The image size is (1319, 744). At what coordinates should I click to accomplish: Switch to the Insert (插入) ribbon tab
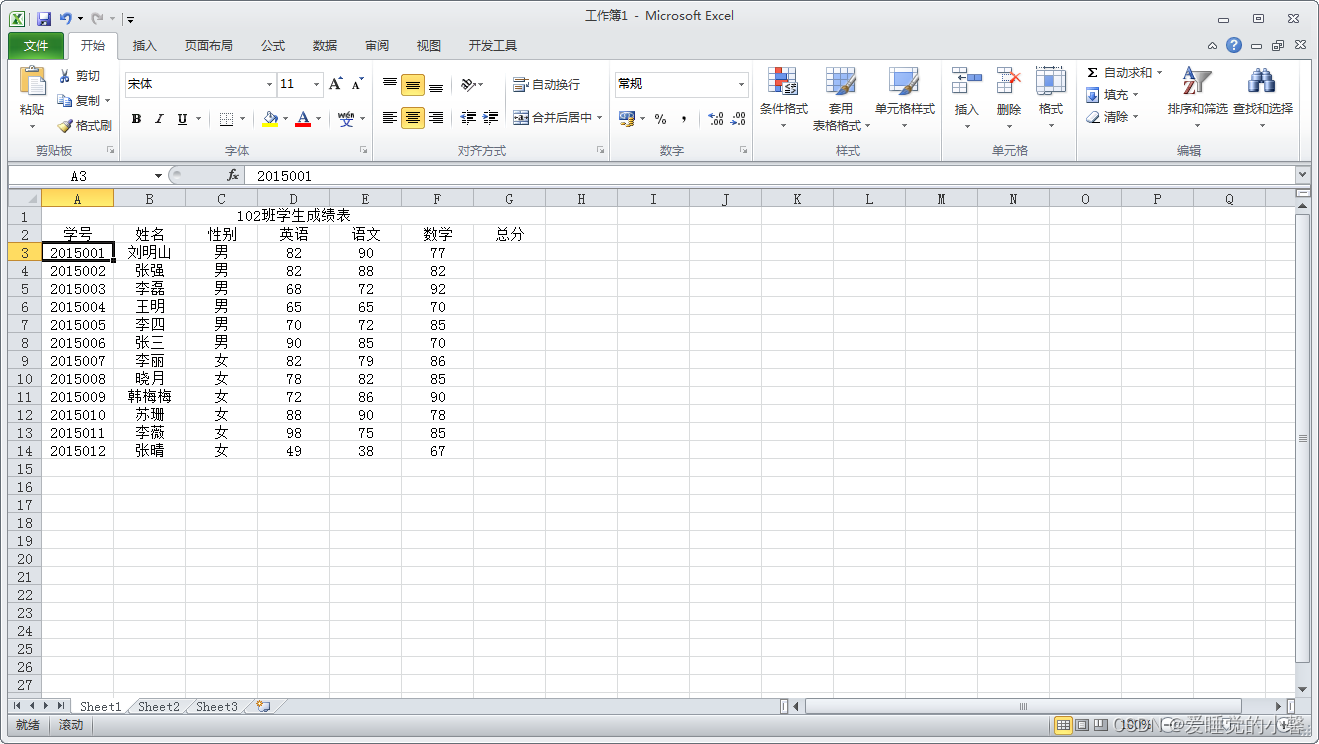coord(145,46)
